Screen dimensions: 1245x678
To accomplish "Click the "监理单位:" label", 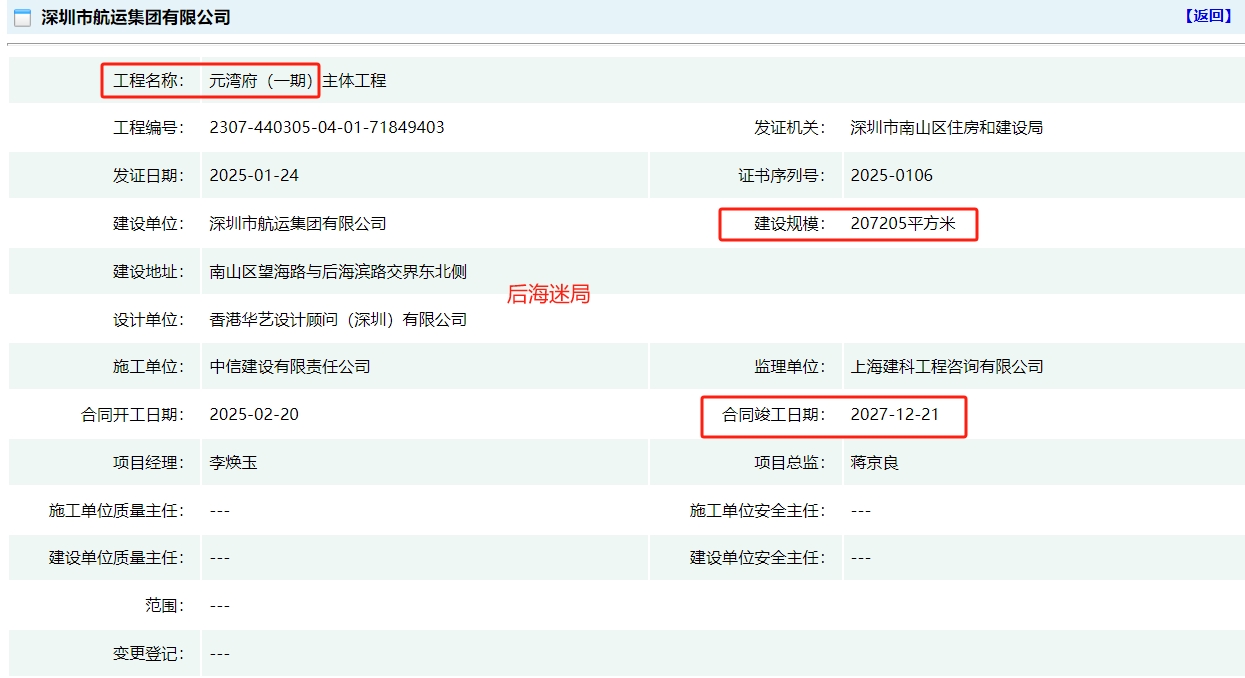I will pyautogui.click(x=790, y=367).
